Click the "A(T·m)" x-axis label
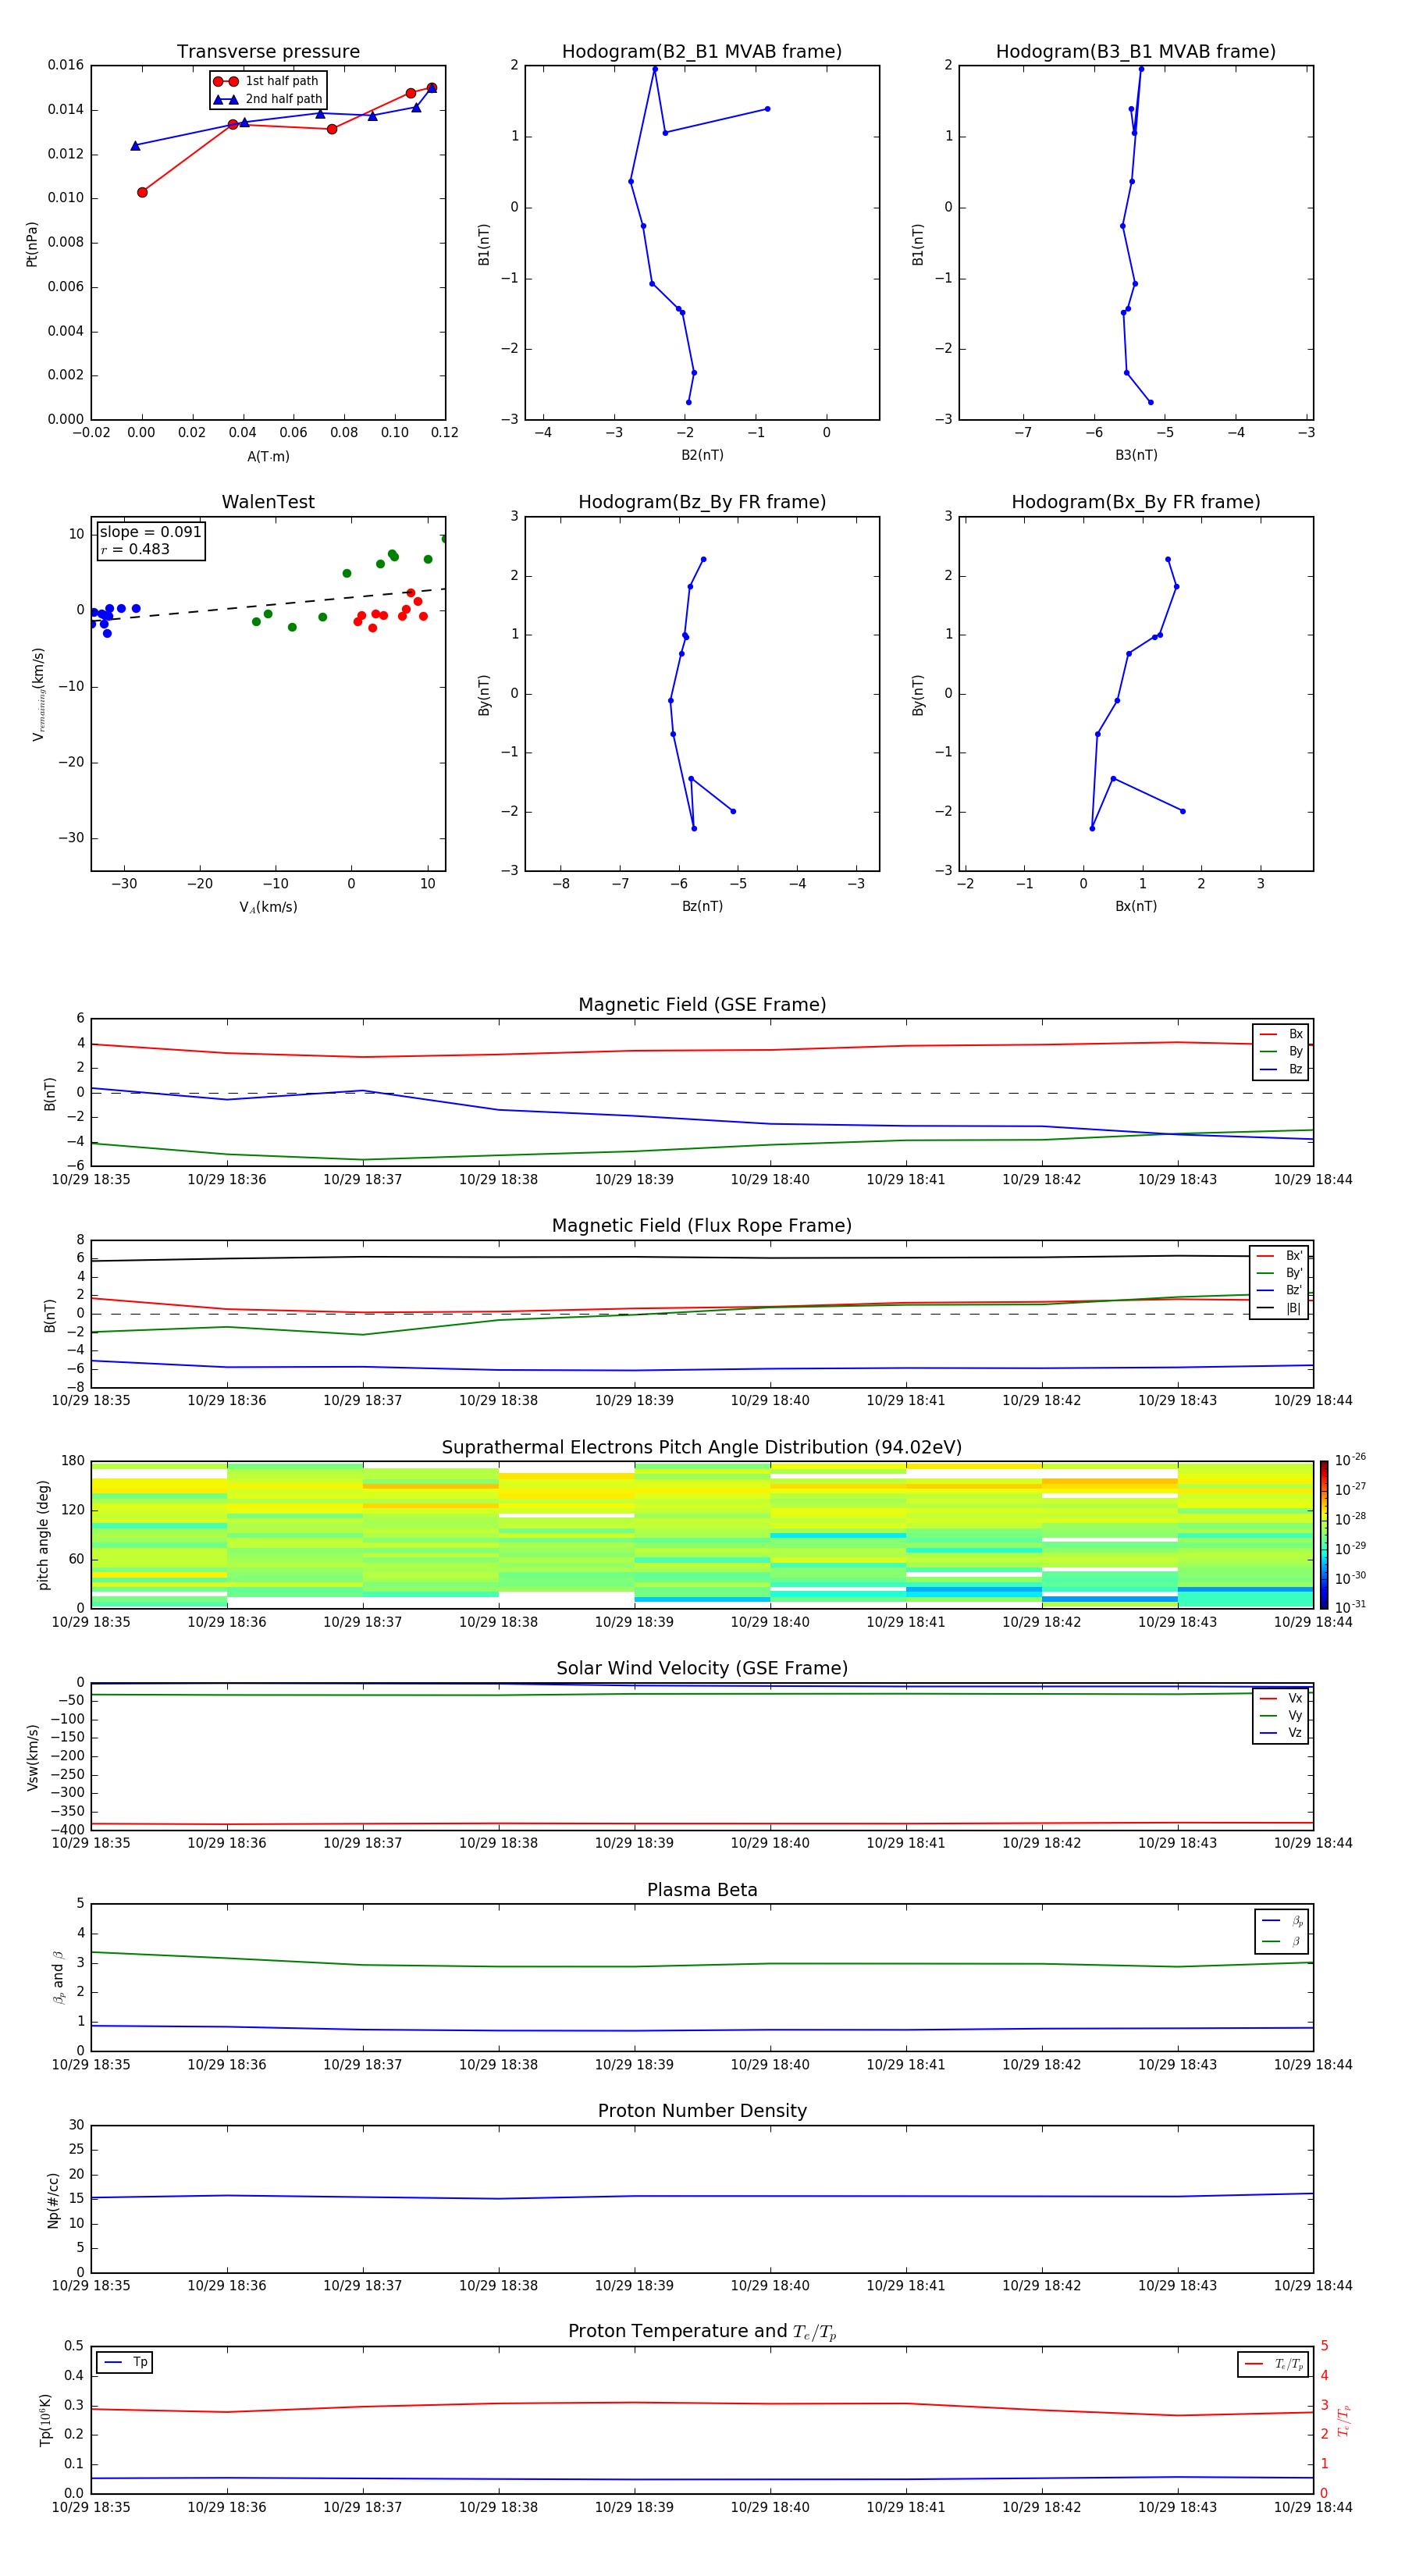This screenshot has height=2576, width=1405. 268,456
